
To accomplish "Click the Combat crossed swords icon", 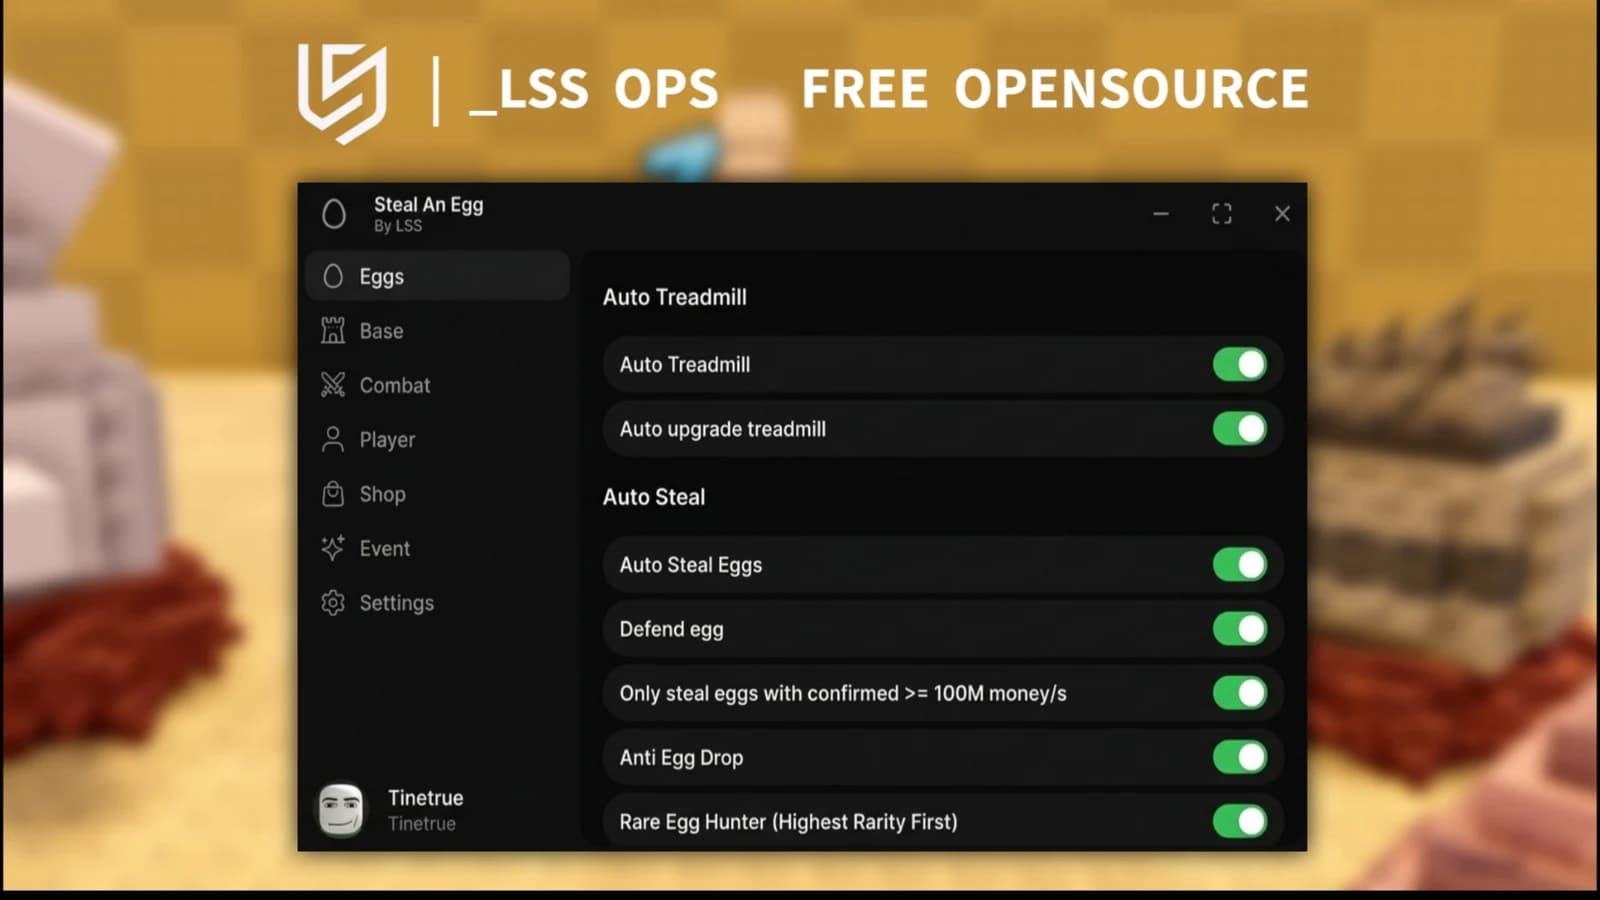I will 333,385.
